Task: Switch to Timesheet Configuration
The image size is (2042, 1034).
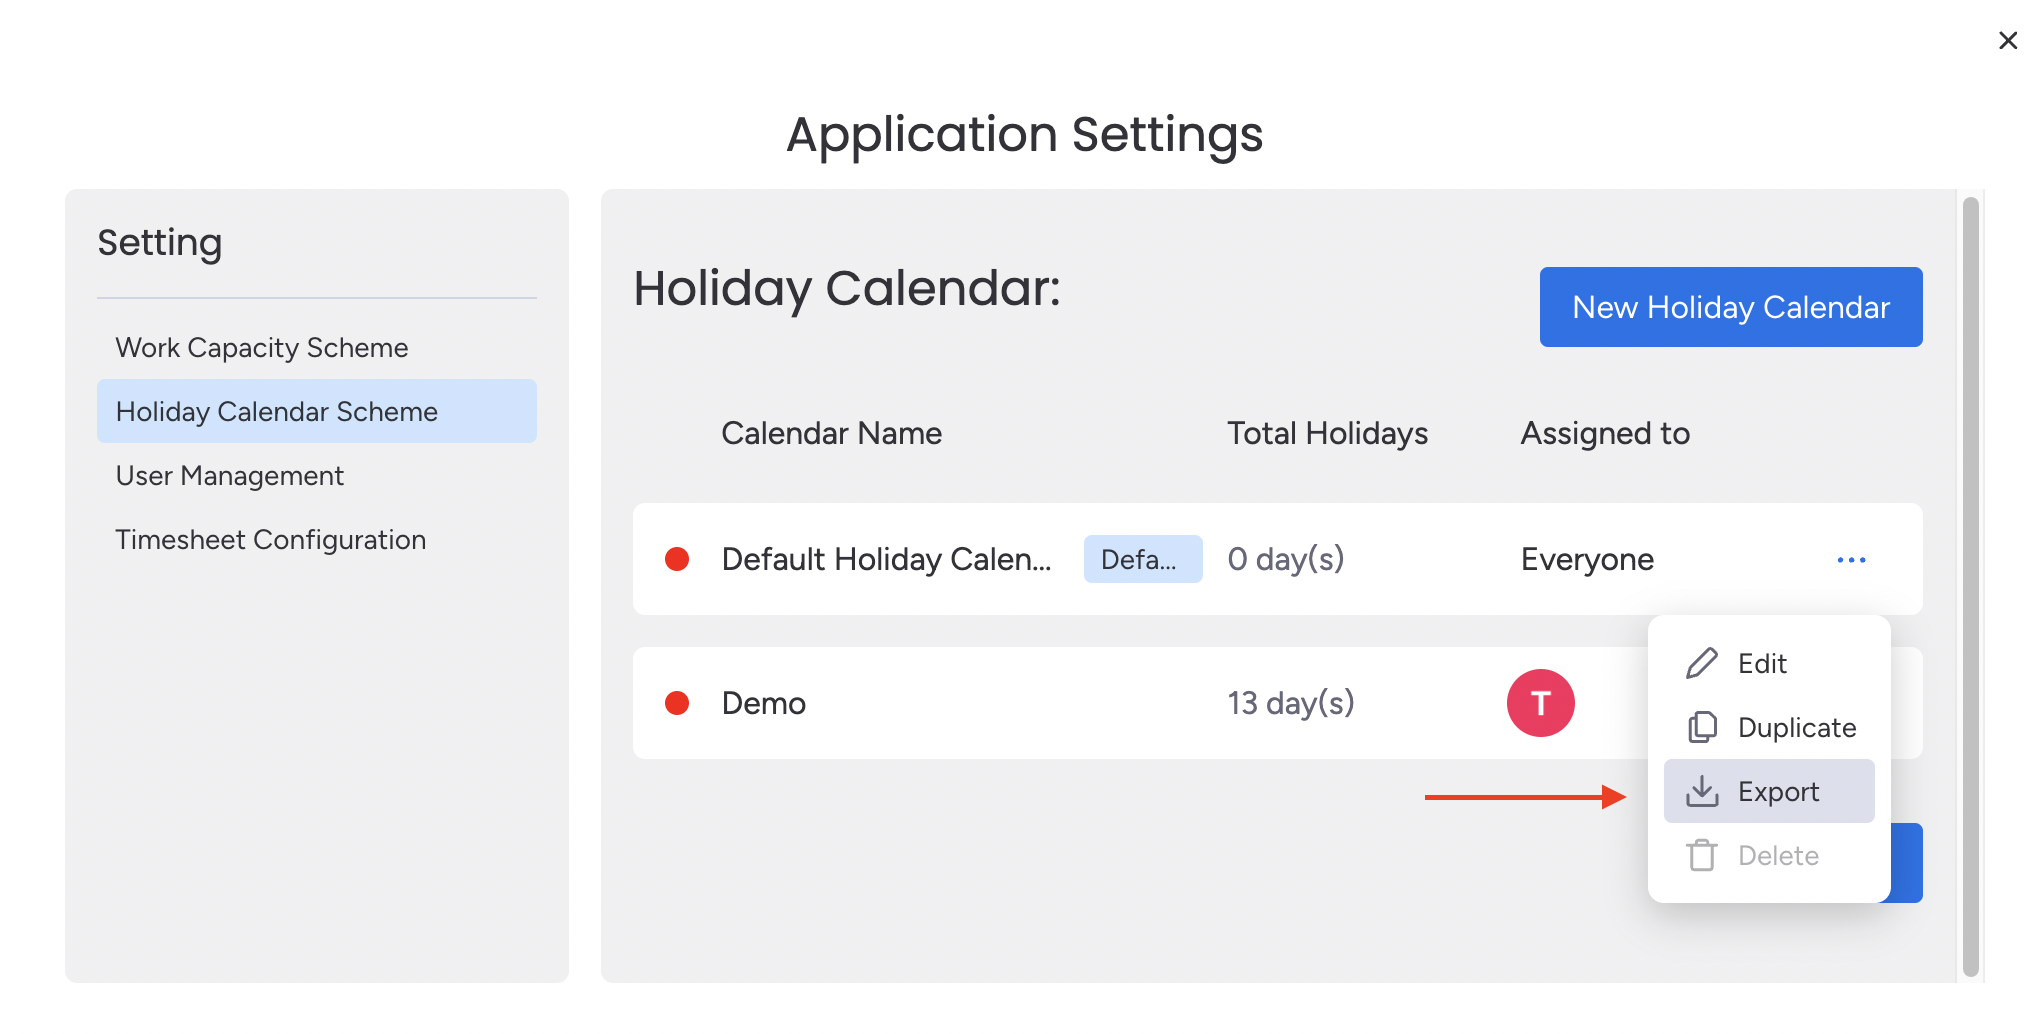Action: coord(270,539)
